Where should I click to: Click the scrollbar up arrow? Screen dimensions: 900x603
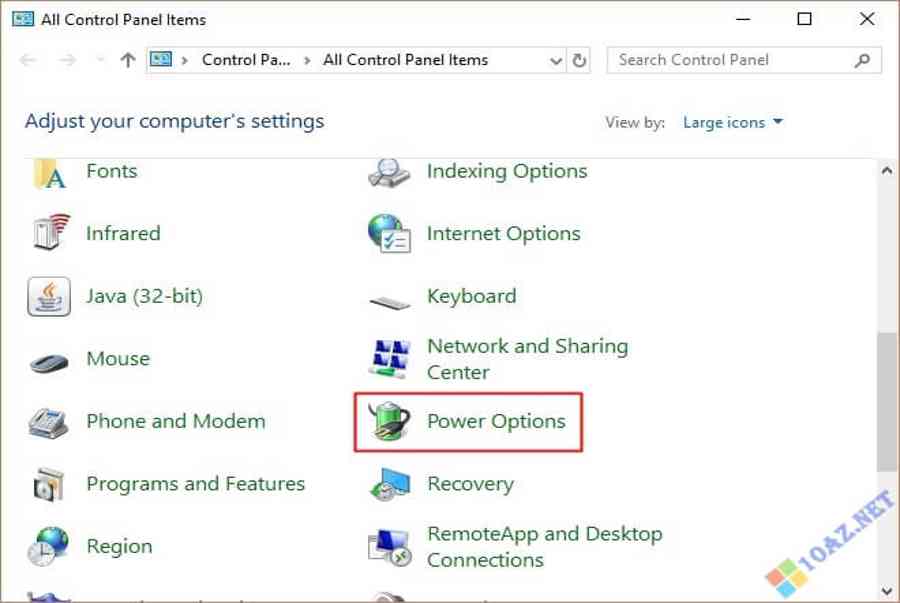click(887, 170)
